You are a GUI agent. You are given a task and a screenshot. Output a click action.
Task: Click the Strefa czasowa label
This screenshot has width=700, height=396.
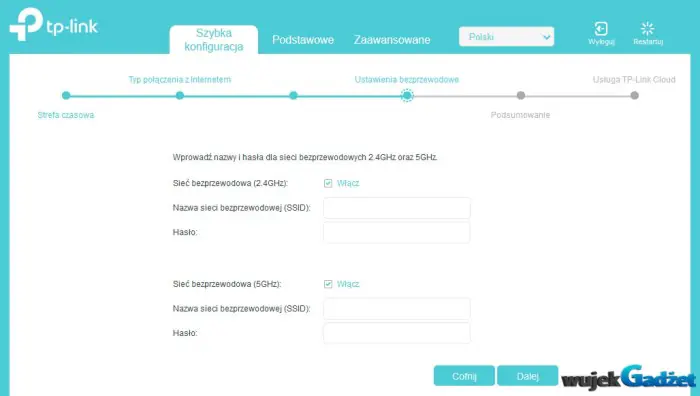[66, 115]
